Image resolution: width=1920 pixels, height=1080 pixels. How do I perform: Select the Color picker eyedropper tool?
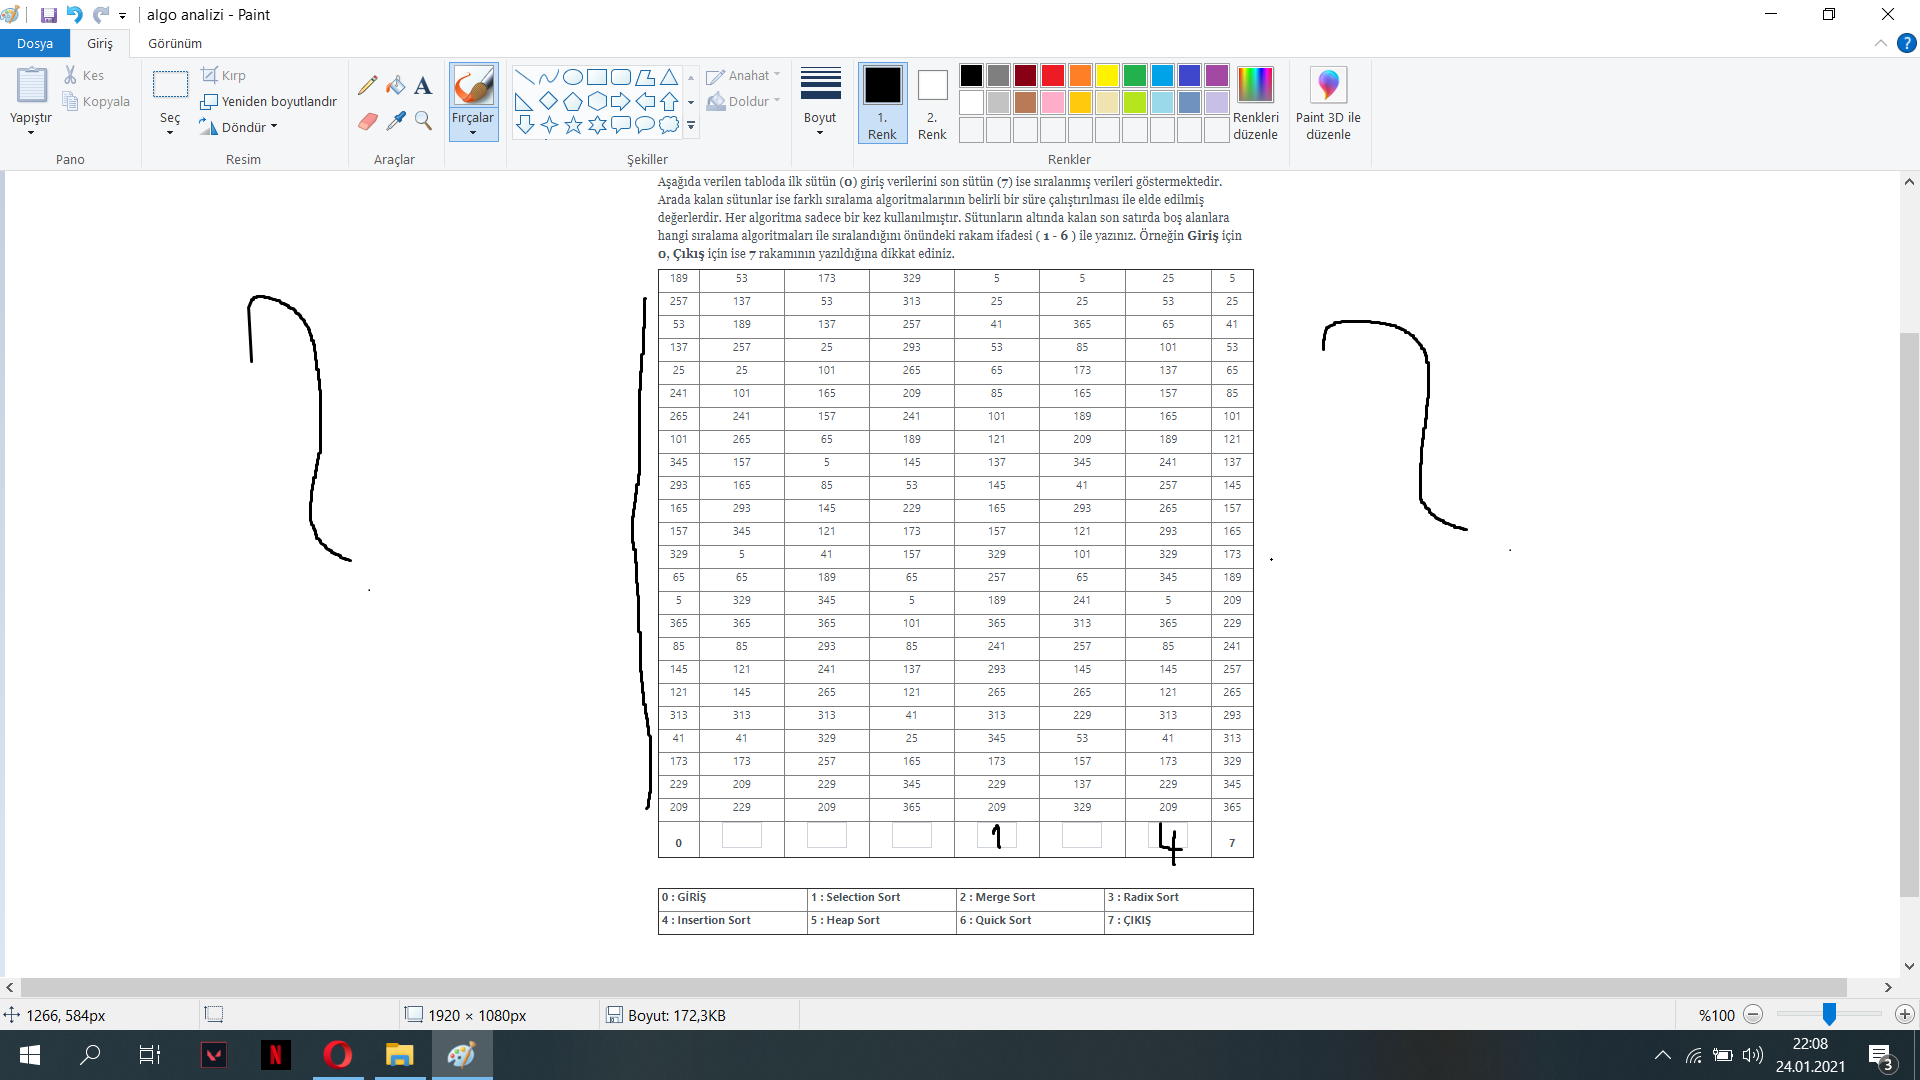[396, 121]
